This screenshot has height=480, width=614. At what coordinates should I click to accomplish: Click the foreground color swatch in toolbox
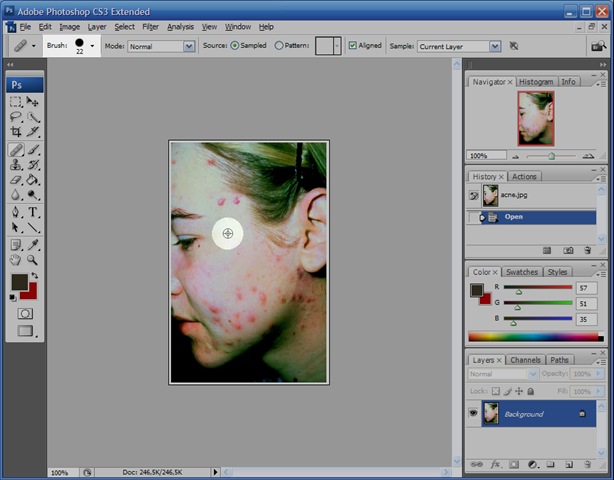[18, 280]
